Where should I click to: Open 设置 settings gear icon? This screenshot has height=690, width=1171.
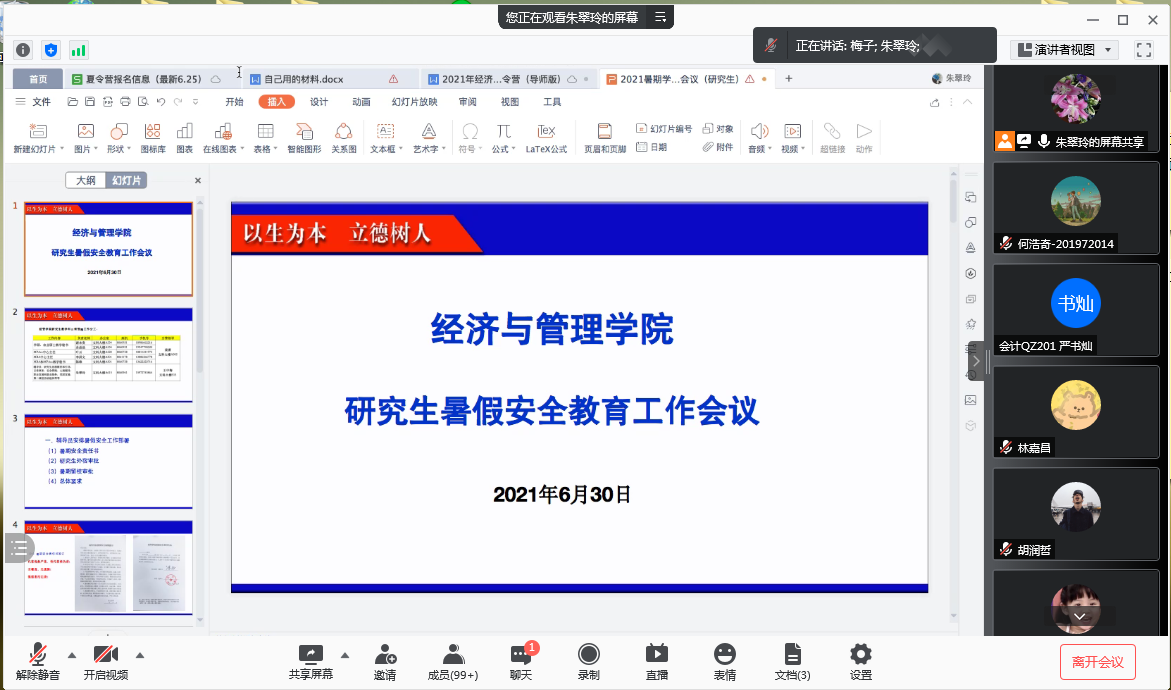860,655
